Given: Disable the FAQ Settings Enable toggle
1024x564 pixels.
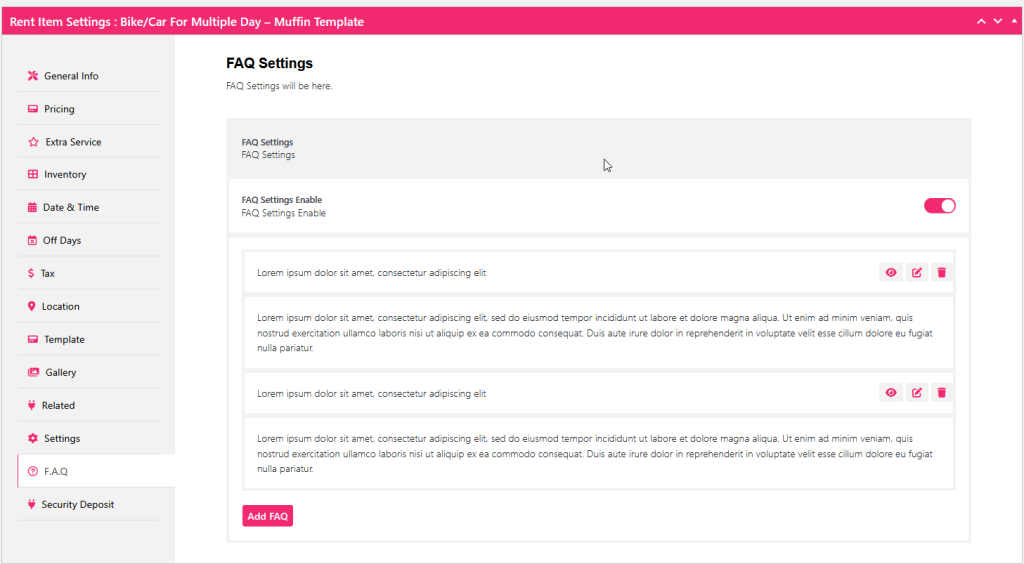Looking at the screenshot, I should (x=939, y=205).
